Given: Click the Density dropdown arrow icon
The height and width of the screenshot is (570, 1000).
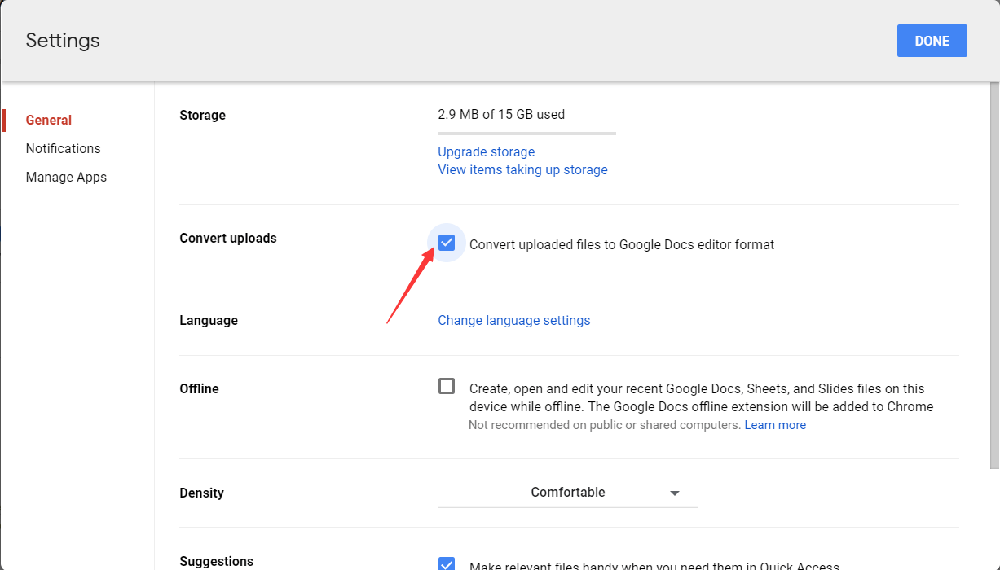Looking at the screenshot, I should (x=675, y=494).
